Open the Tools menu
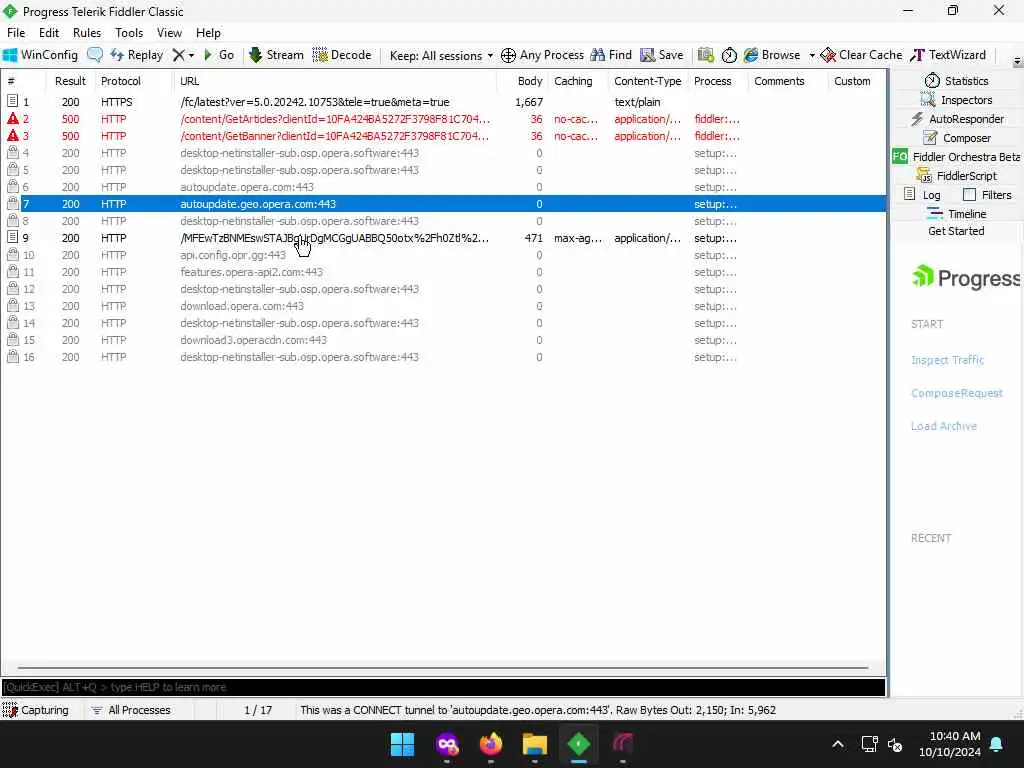The image size is (1024, 768). click(x=129, y=33)
